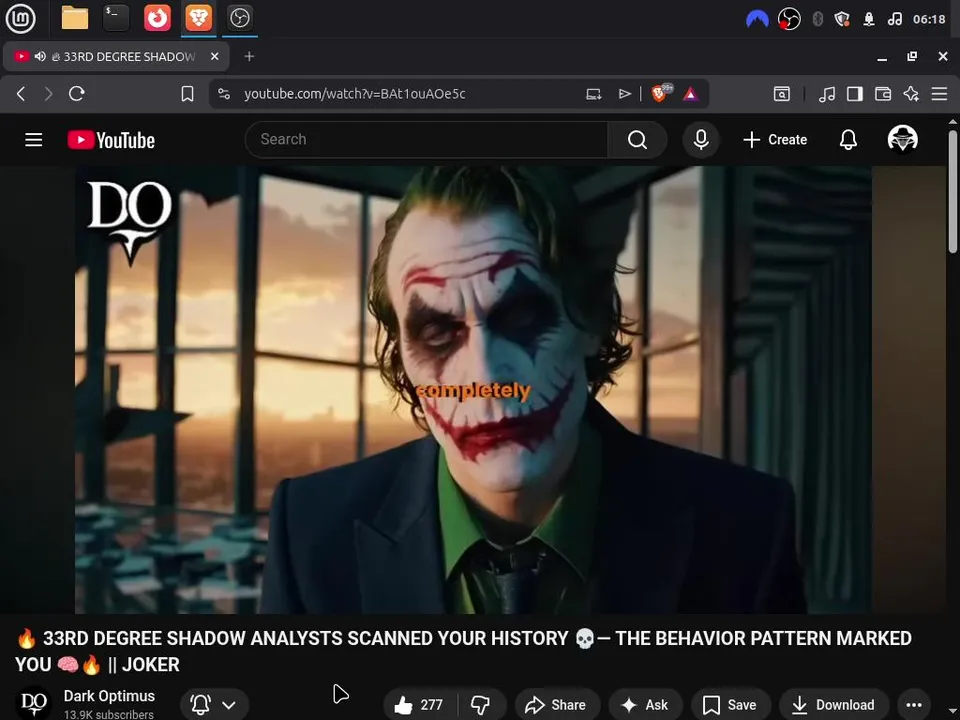This screenshot has height=720, width=960.
Task: Open the Brave Wallet
Action: click(x=883, y=94)
